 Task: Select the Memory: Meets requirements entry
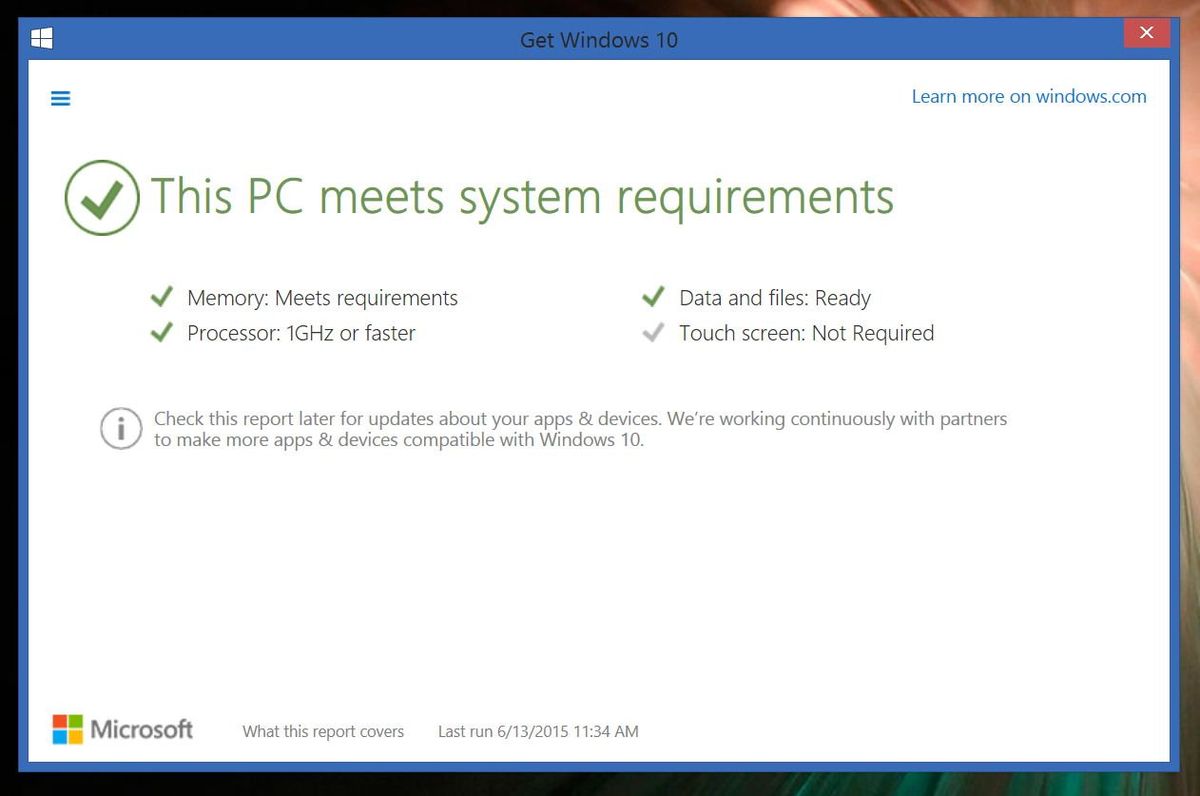[x=321, y=297]
